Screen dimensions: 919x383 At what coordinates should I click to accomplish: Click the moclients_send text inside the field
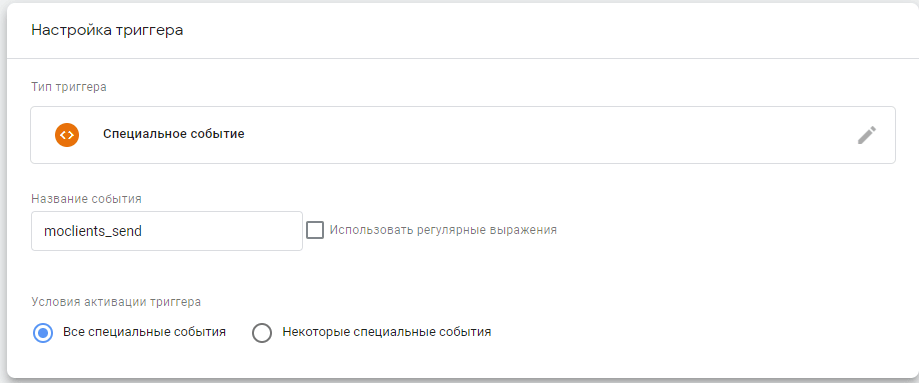93,231
